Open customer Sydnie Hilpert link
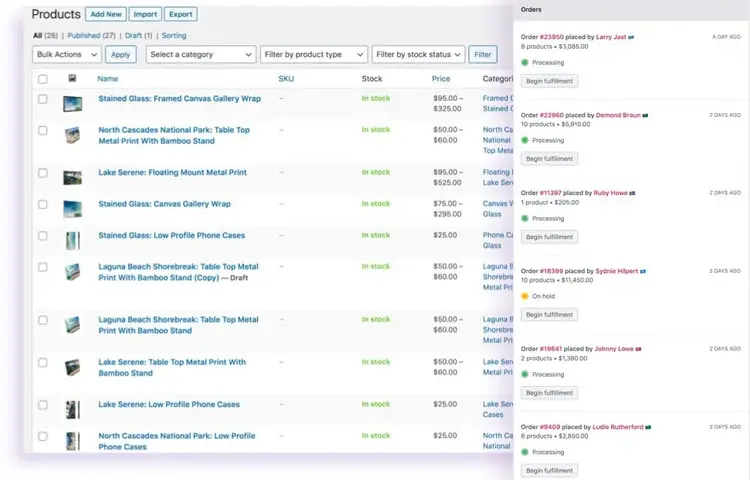Screen dimensions: 750x480 617,271
